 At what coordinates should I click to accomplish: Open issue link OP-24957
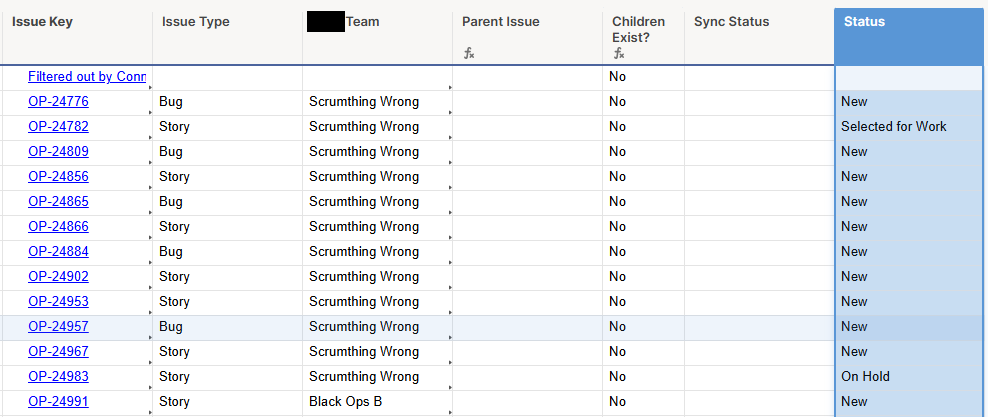(x=58, y=326)
